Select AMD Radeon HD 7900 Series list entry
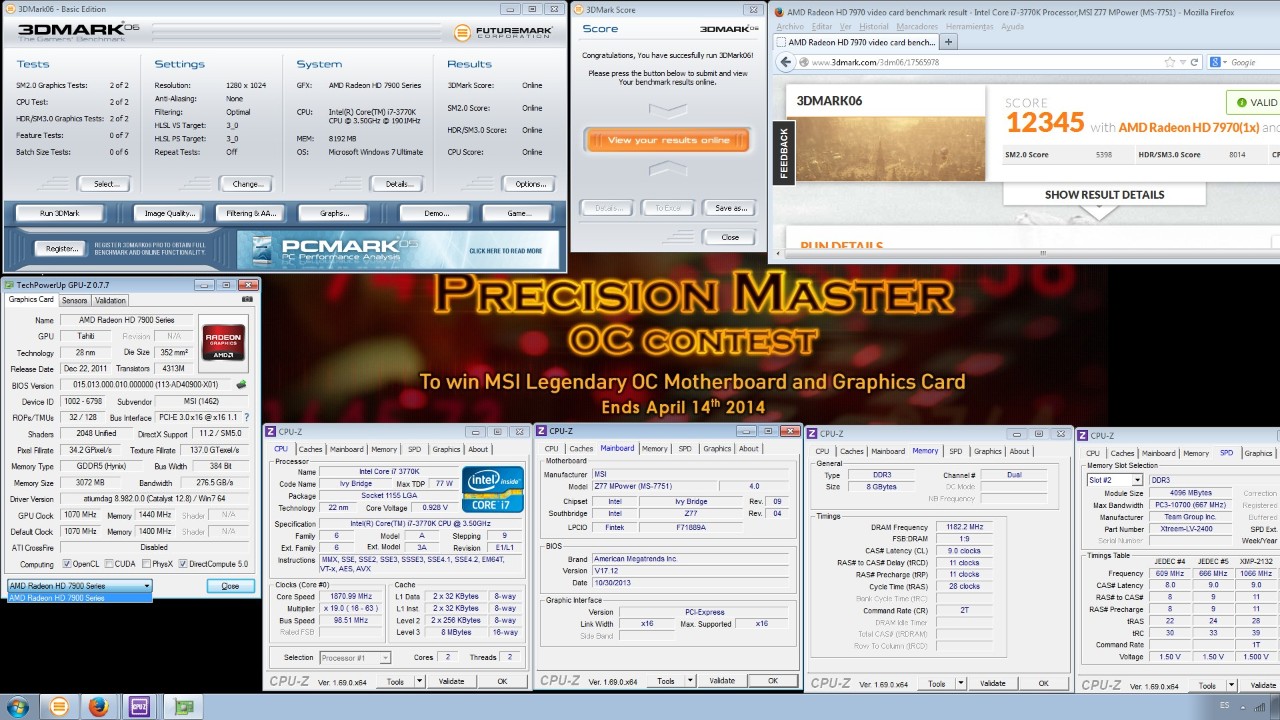Image resolution: width=1280 pixels, height=720 pixels. [79, 598]
